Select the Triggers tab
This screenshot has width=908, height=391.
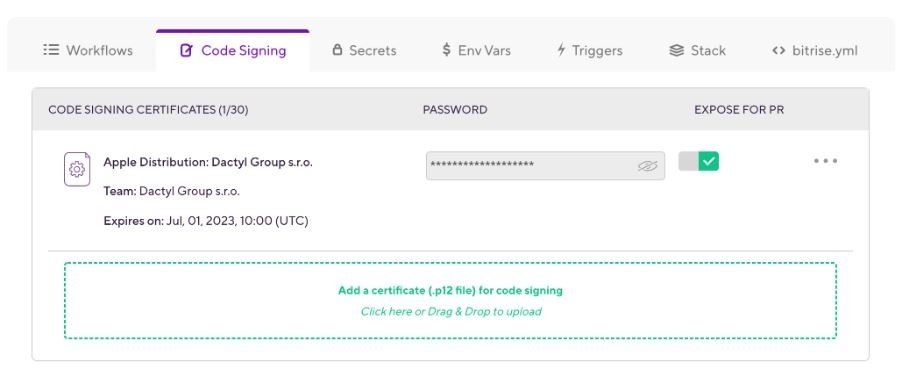pos(590,50)
